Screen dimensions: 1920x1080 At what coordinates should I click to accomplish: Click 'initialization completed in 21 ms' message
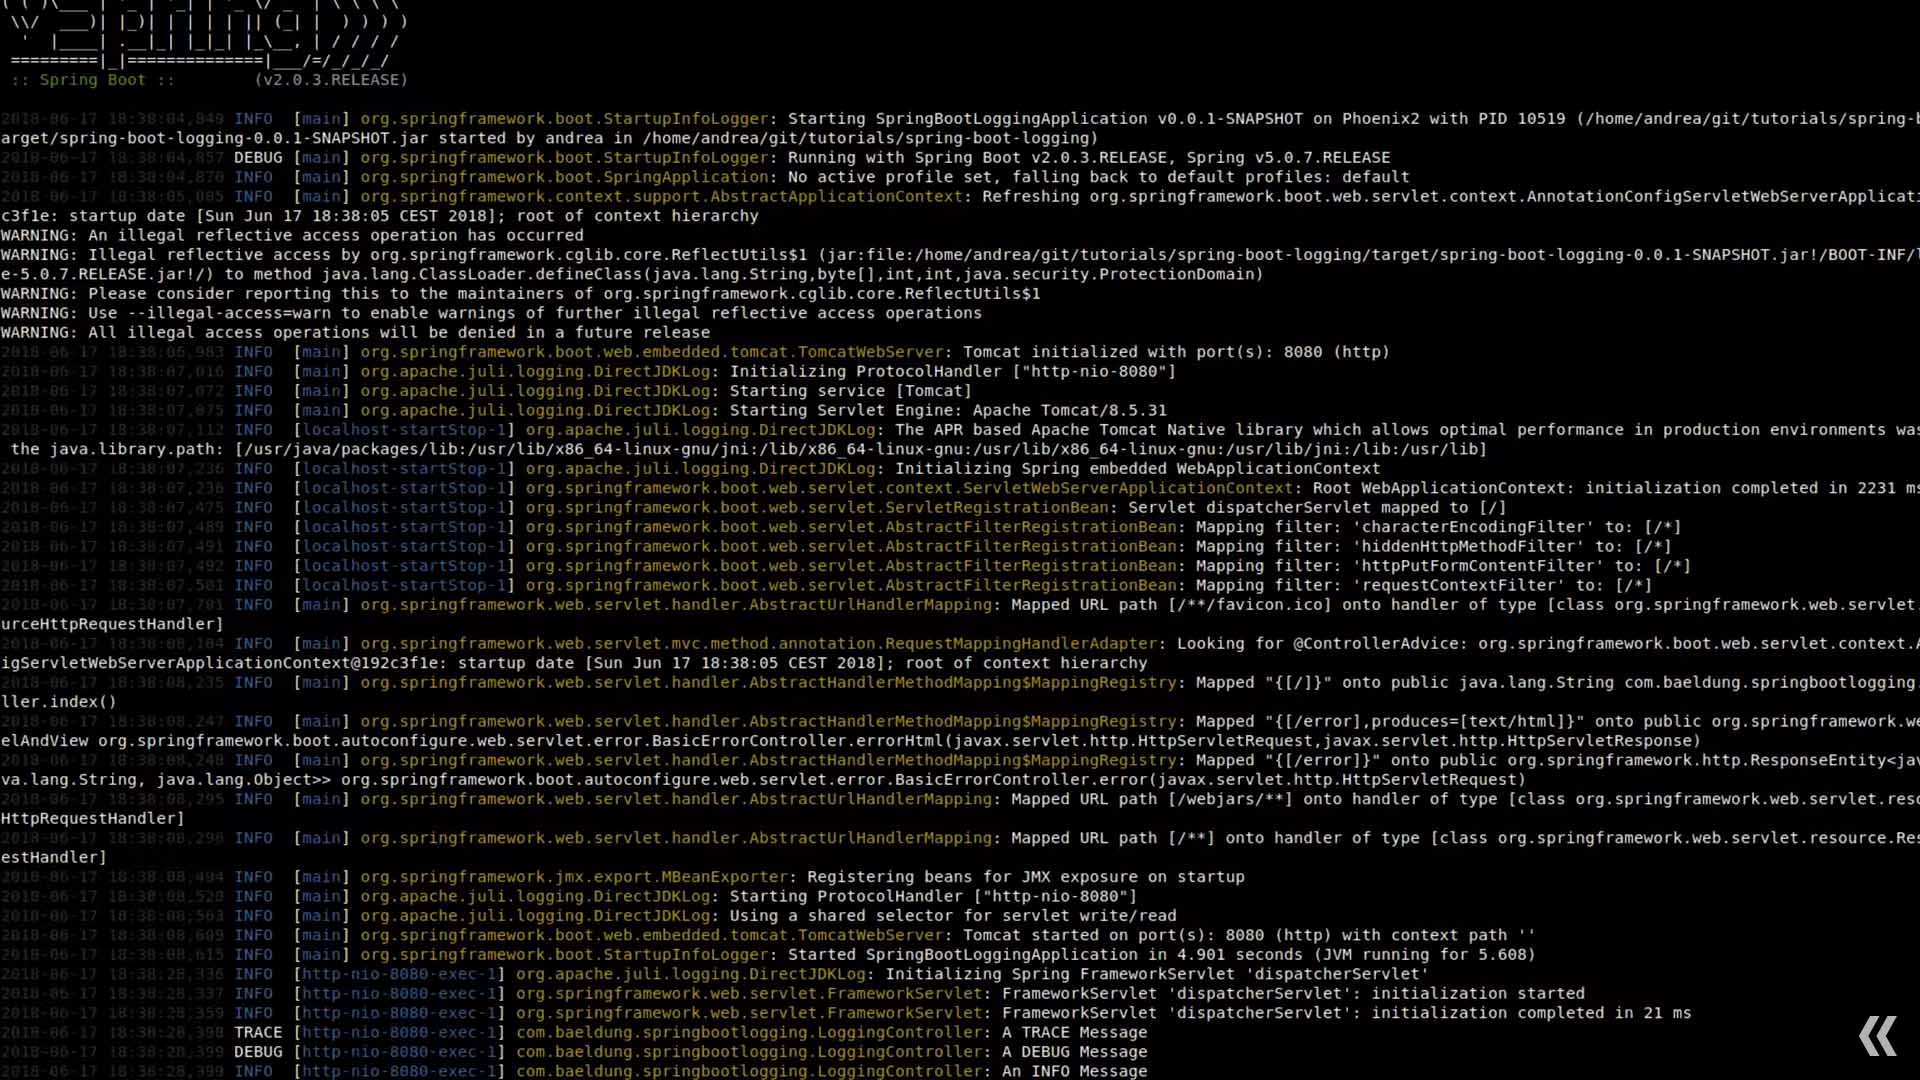tap(1531, 1014)
